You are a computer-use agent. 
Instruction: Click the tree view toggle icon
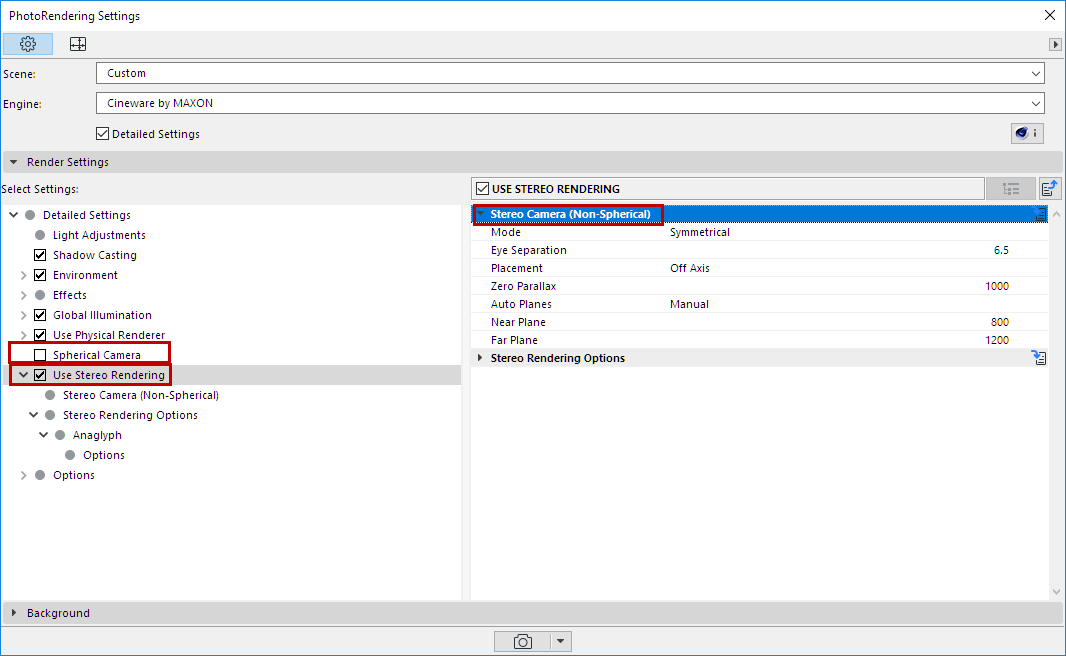1011,188
